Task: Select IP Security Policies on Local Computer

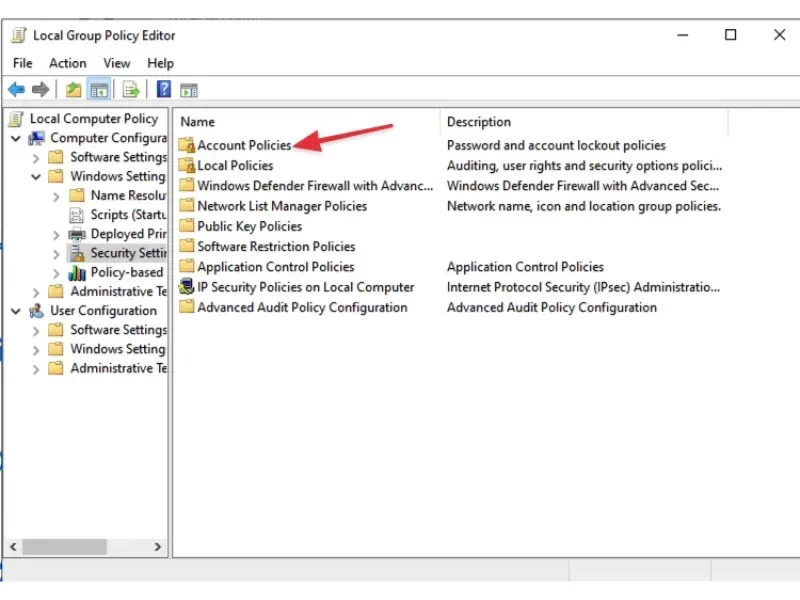Action: tap(306, 287)
